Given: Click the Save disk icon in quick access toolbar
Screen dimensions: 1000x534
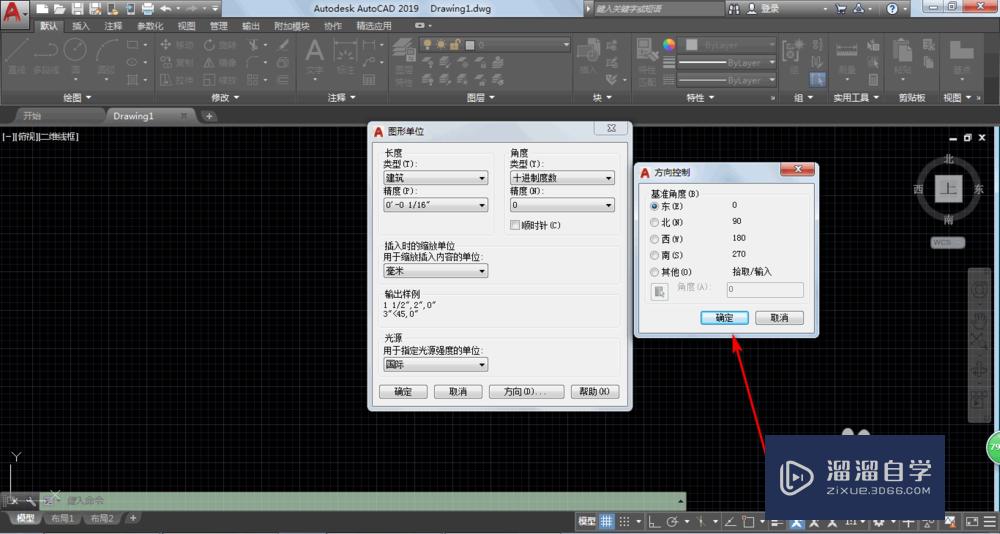Looking at the screenshot, I should [77, 9].
